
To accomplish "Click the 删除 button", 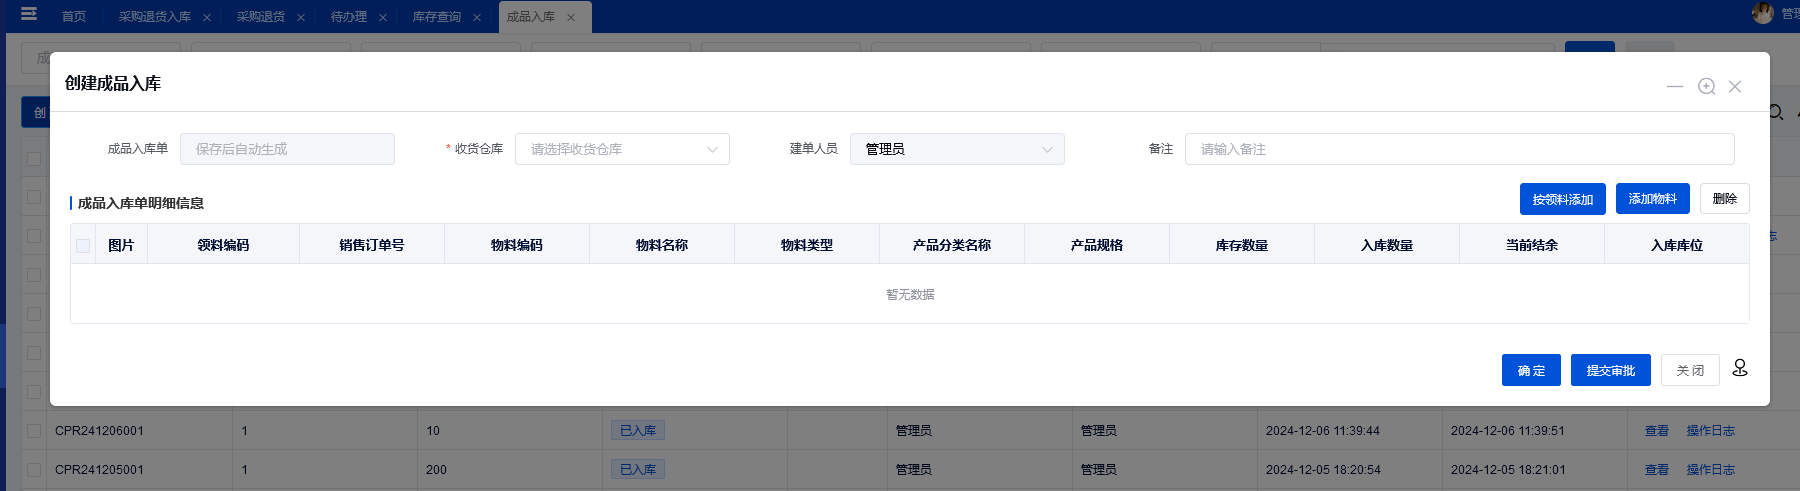I will click(x=1725, y=199).
